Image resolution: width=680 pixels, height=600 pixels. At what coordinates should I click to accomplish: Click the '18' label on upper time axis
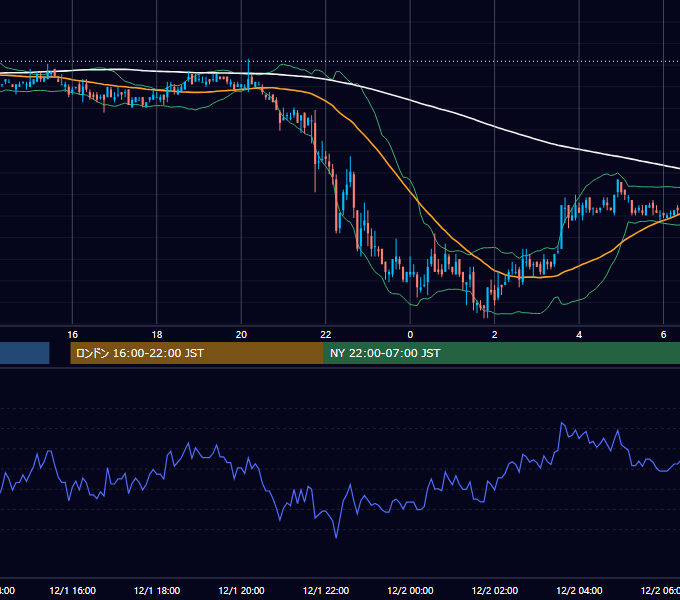pyautogui.click(x=157, y=335)
